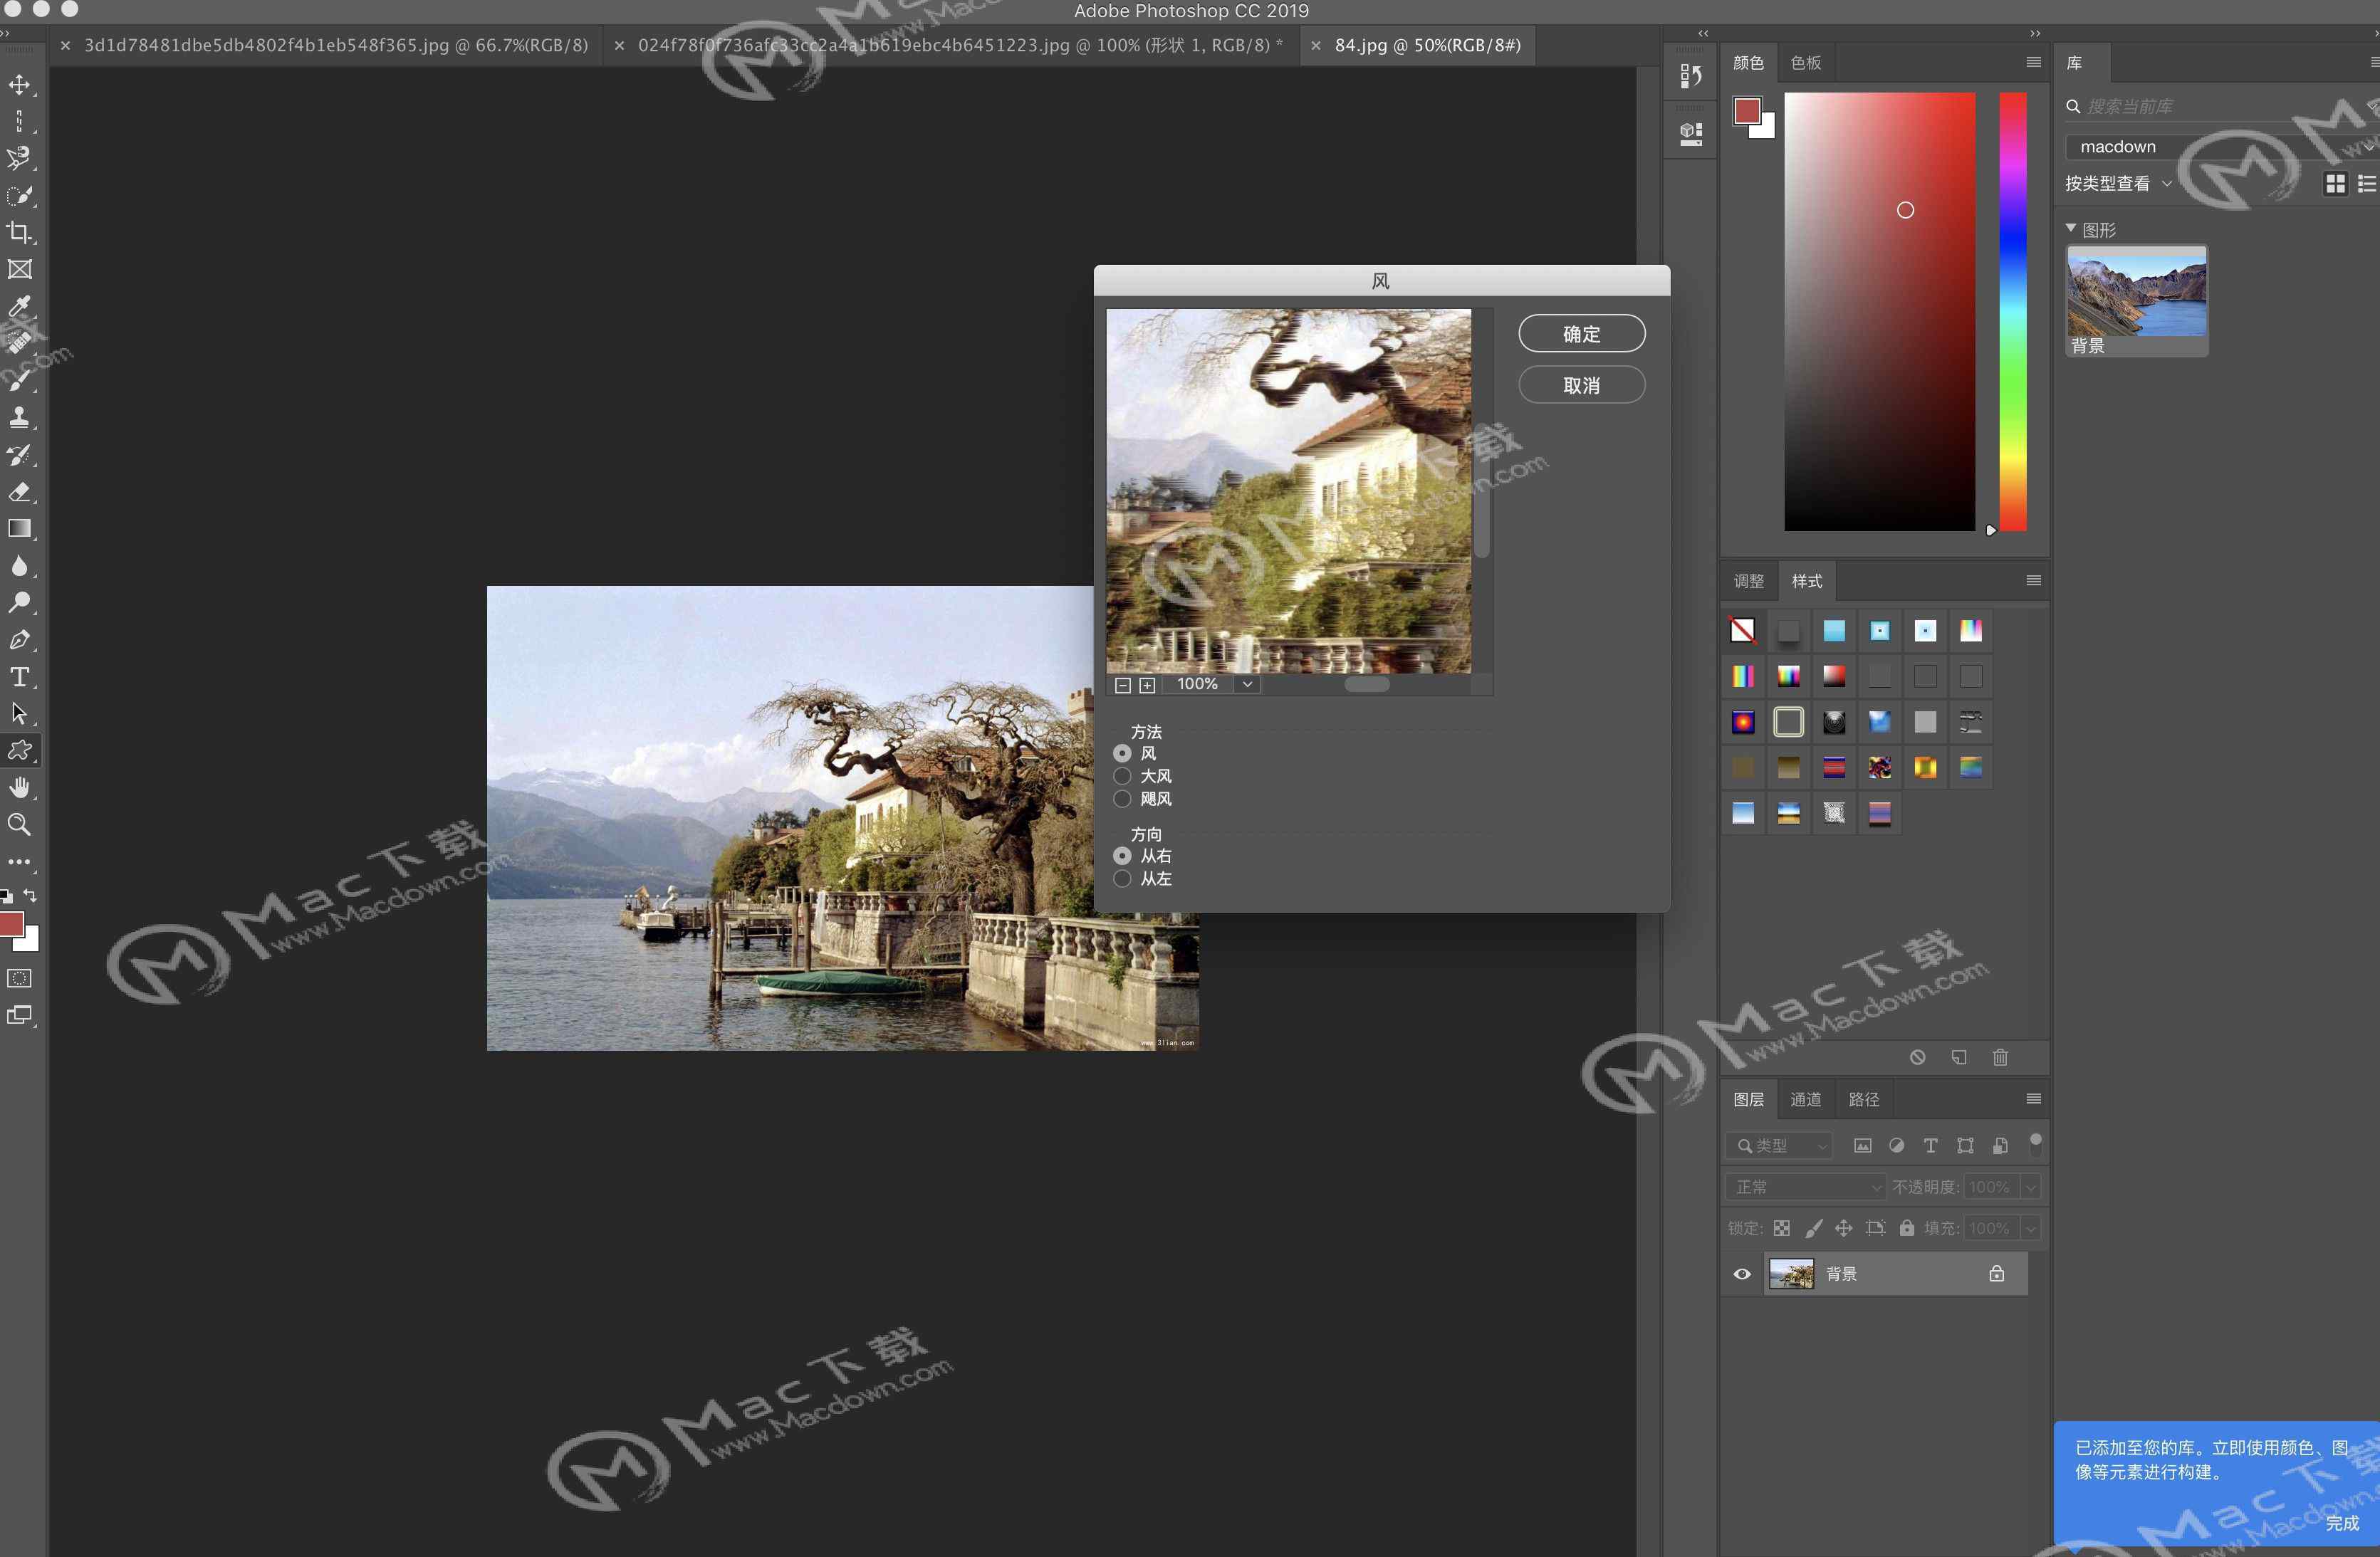The height and width of the screenshot is (1557, 2380).
Task: Choose the 风 (Wind) method
Action: (1123, 753)
